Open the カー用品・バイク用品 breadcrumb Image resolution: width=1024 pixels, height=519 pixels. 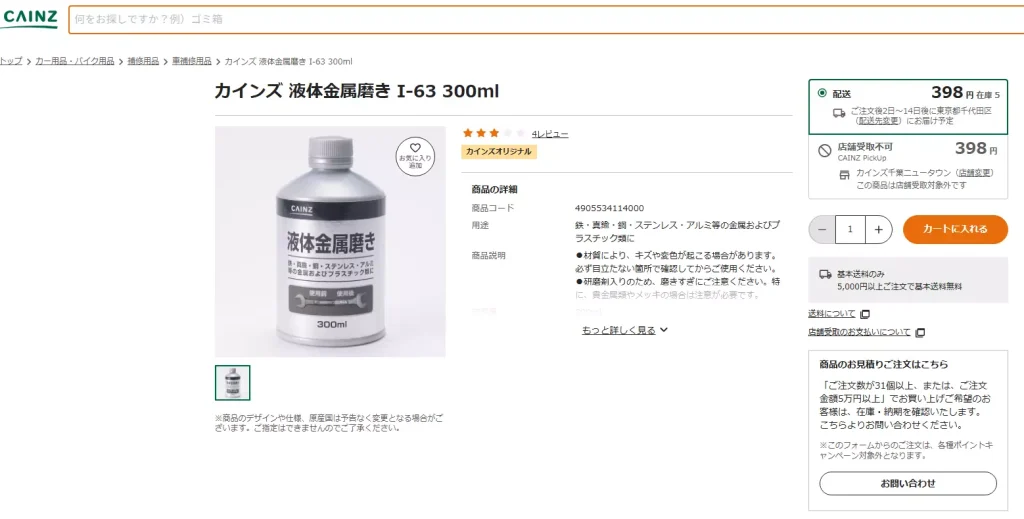[74, 61]
